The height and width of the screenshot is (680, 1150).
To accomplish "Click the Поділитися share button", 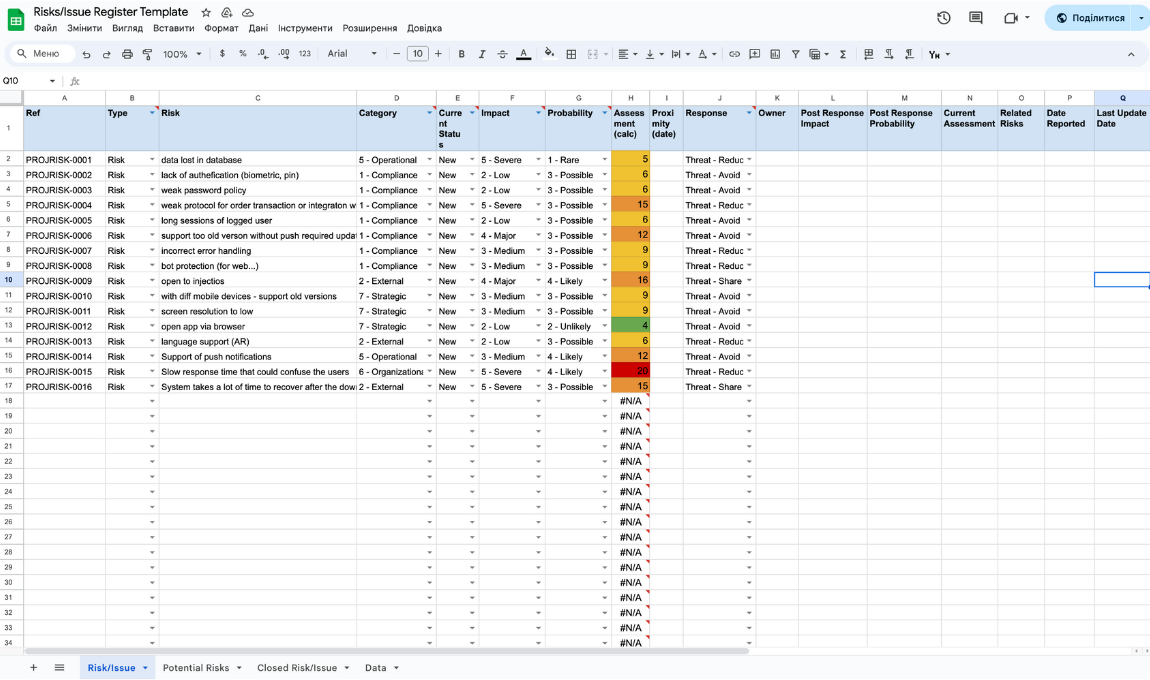I will click(x=1089, y=18).
